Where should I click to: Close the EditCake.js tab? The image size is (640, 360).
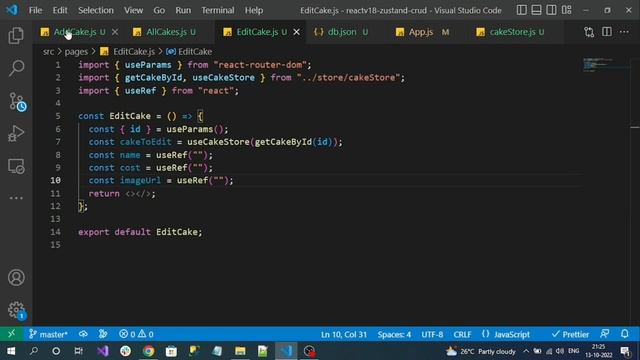tap(297, 32)
